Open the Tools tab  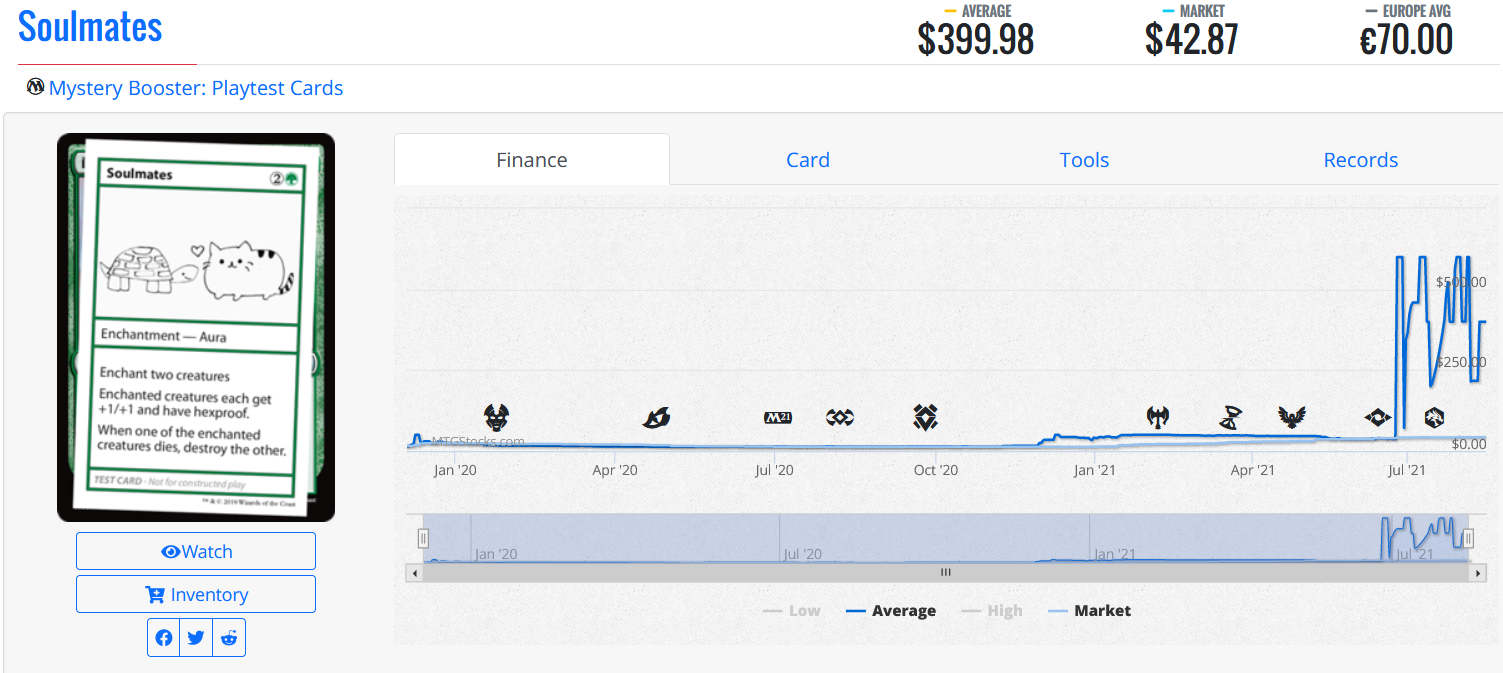[x=1084, y=160]
